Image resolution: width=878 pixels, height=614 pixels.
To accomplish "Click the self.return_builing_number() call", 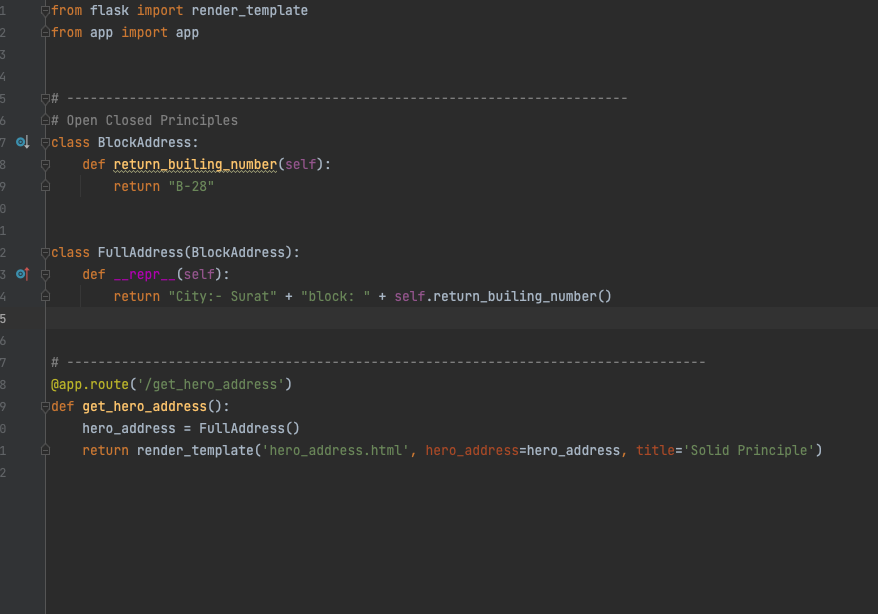I will tap(500, 296).
